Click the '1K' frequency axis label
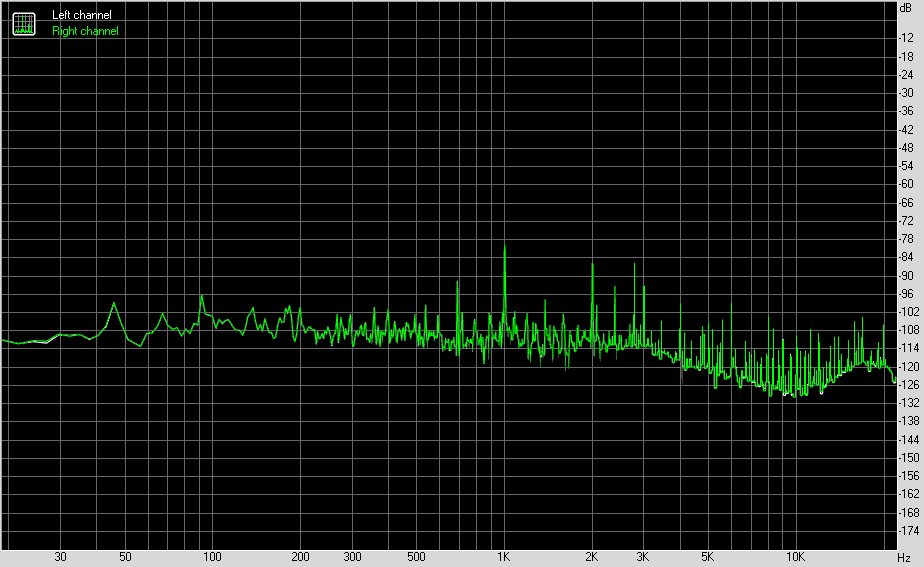Viewport: 924px width, 567px height. coord(503,557)
